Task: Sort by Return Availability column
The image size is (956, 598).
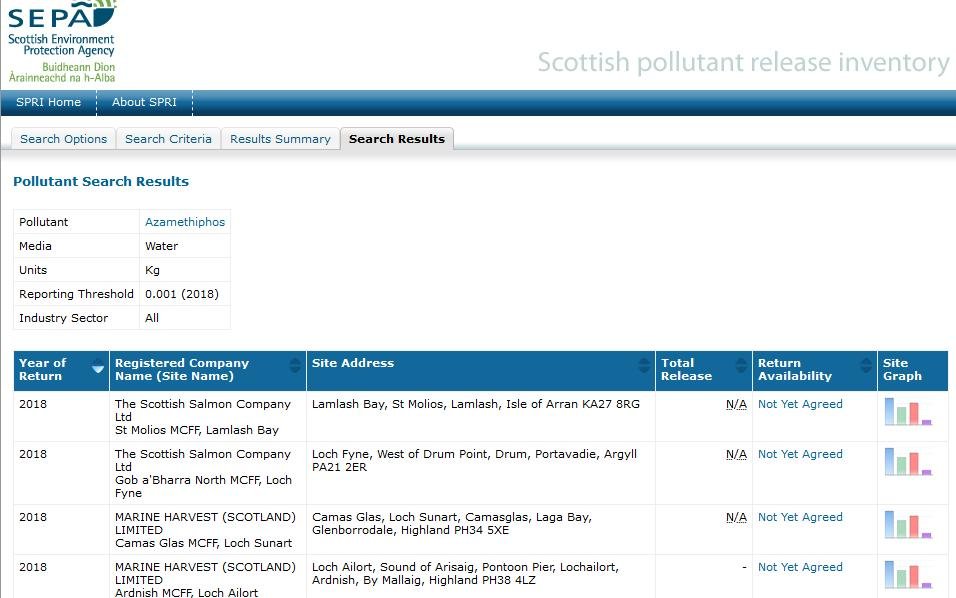Action: click(862, 369)
